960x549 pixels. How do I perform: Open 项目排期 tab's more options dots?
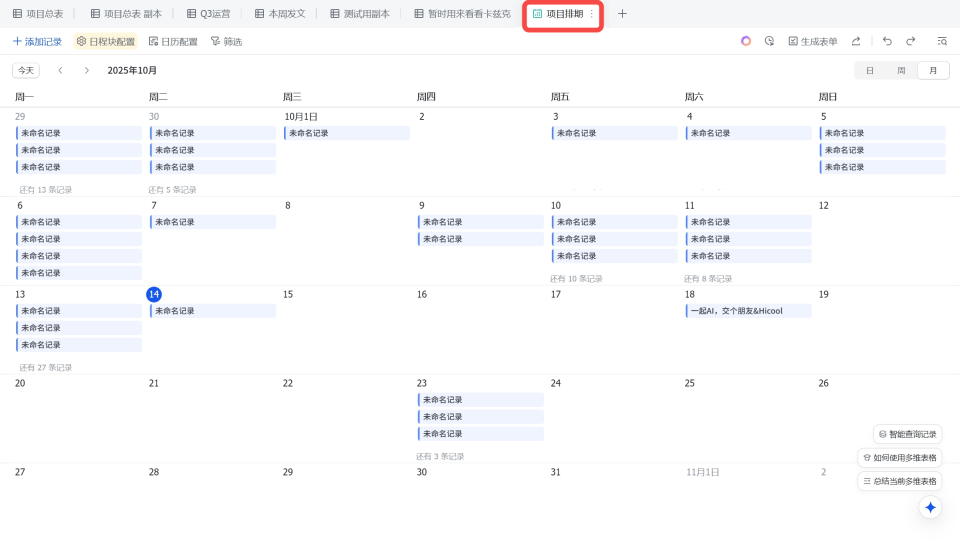[x=591, y=14]
